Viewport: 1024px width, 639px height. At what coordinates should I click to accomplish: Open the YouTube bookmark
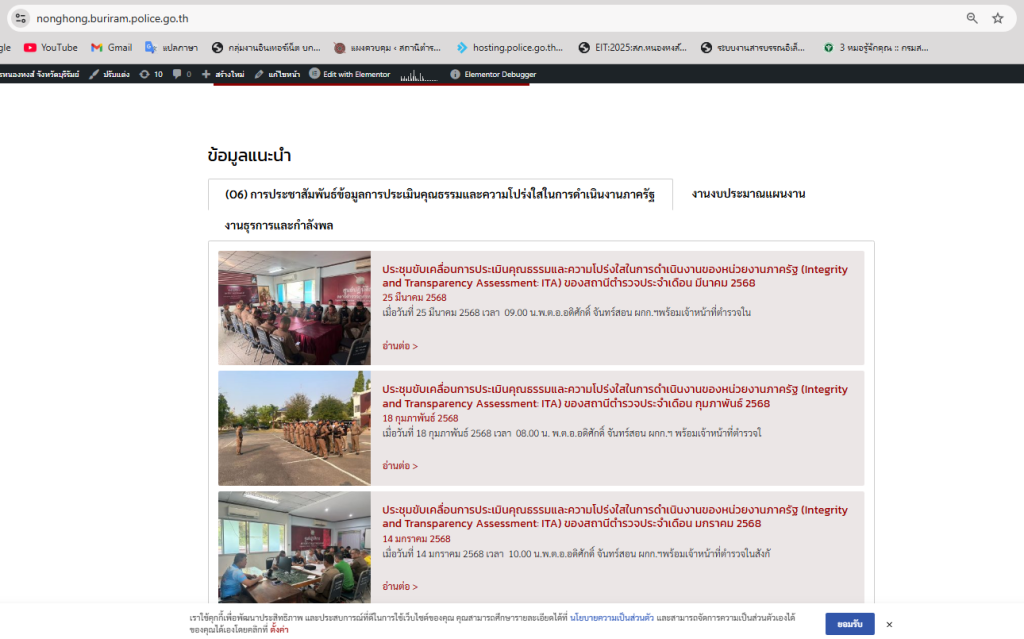tap(50, 47)
